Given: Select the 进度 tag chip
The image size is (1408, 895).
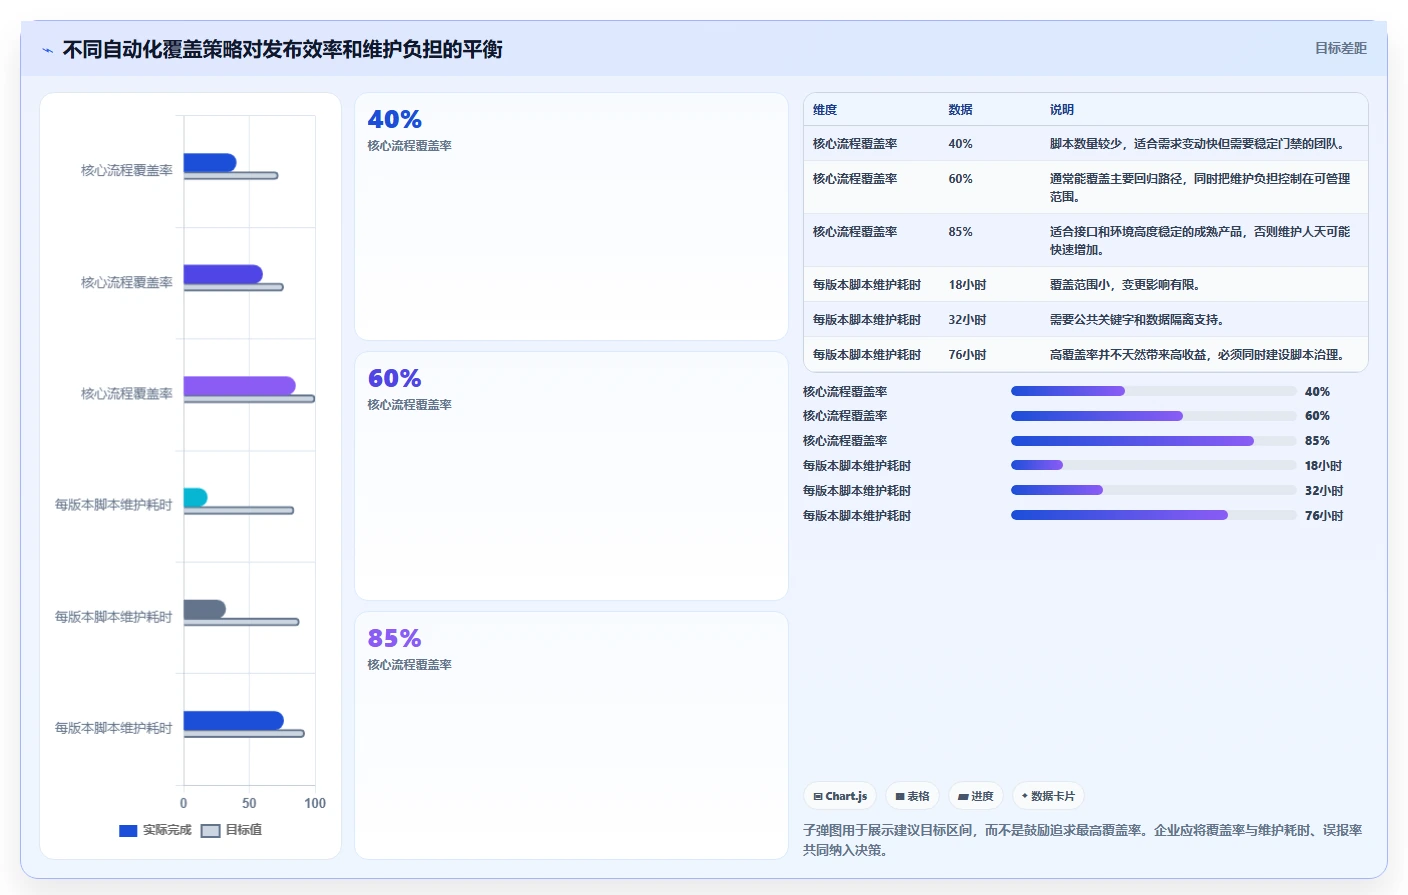Looking at the screenshot, I should (x=975, y=796).
